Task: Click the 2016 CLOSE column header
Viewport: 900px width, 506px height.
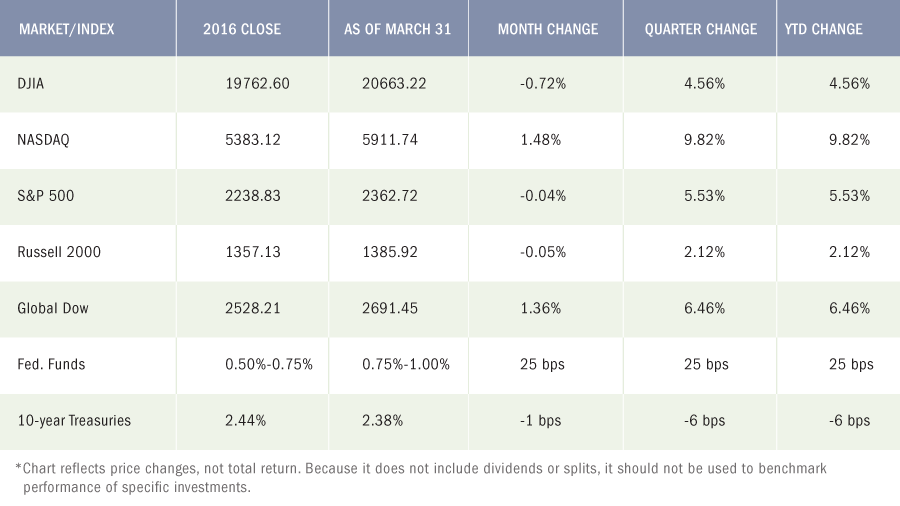Action: [x=242, y=29]
